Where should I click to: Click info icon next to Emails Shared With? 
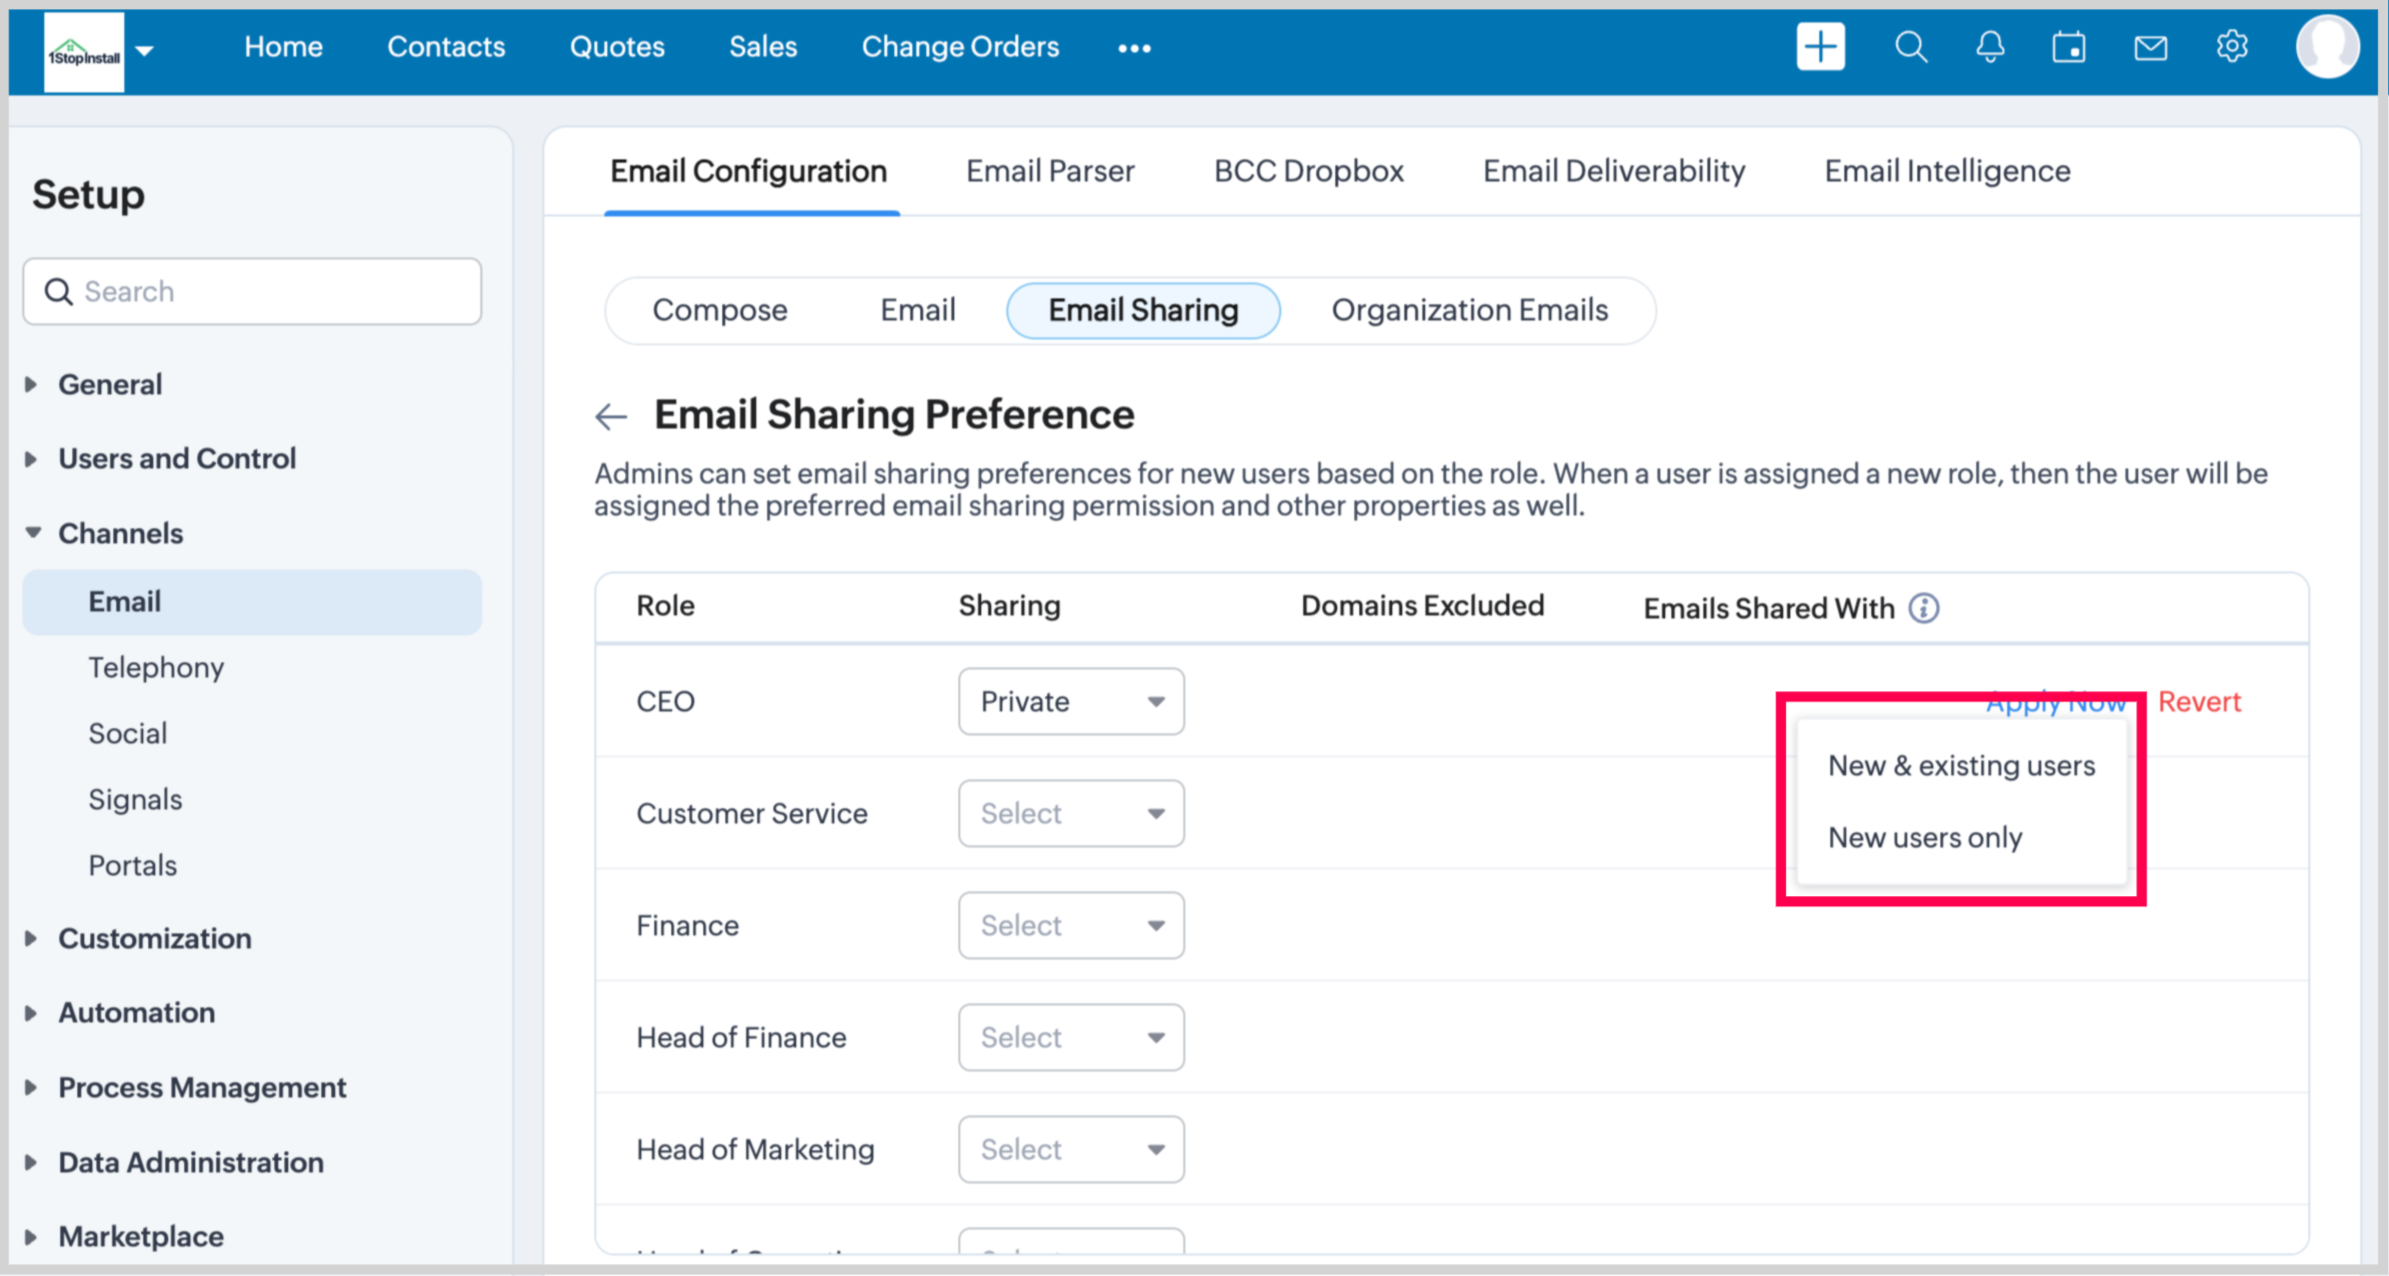point(1923,608)
